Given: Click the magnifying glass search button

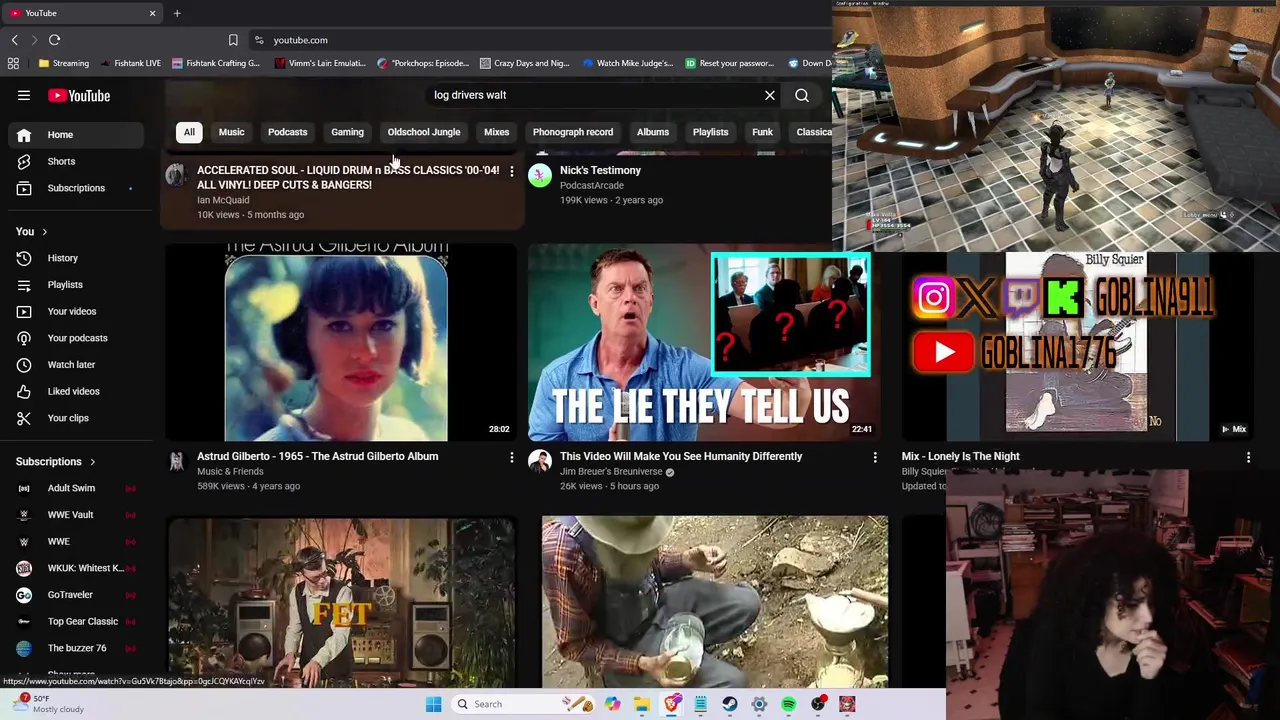Looking at the screenshot, I should pyautogui.click(x=802, y=95).
